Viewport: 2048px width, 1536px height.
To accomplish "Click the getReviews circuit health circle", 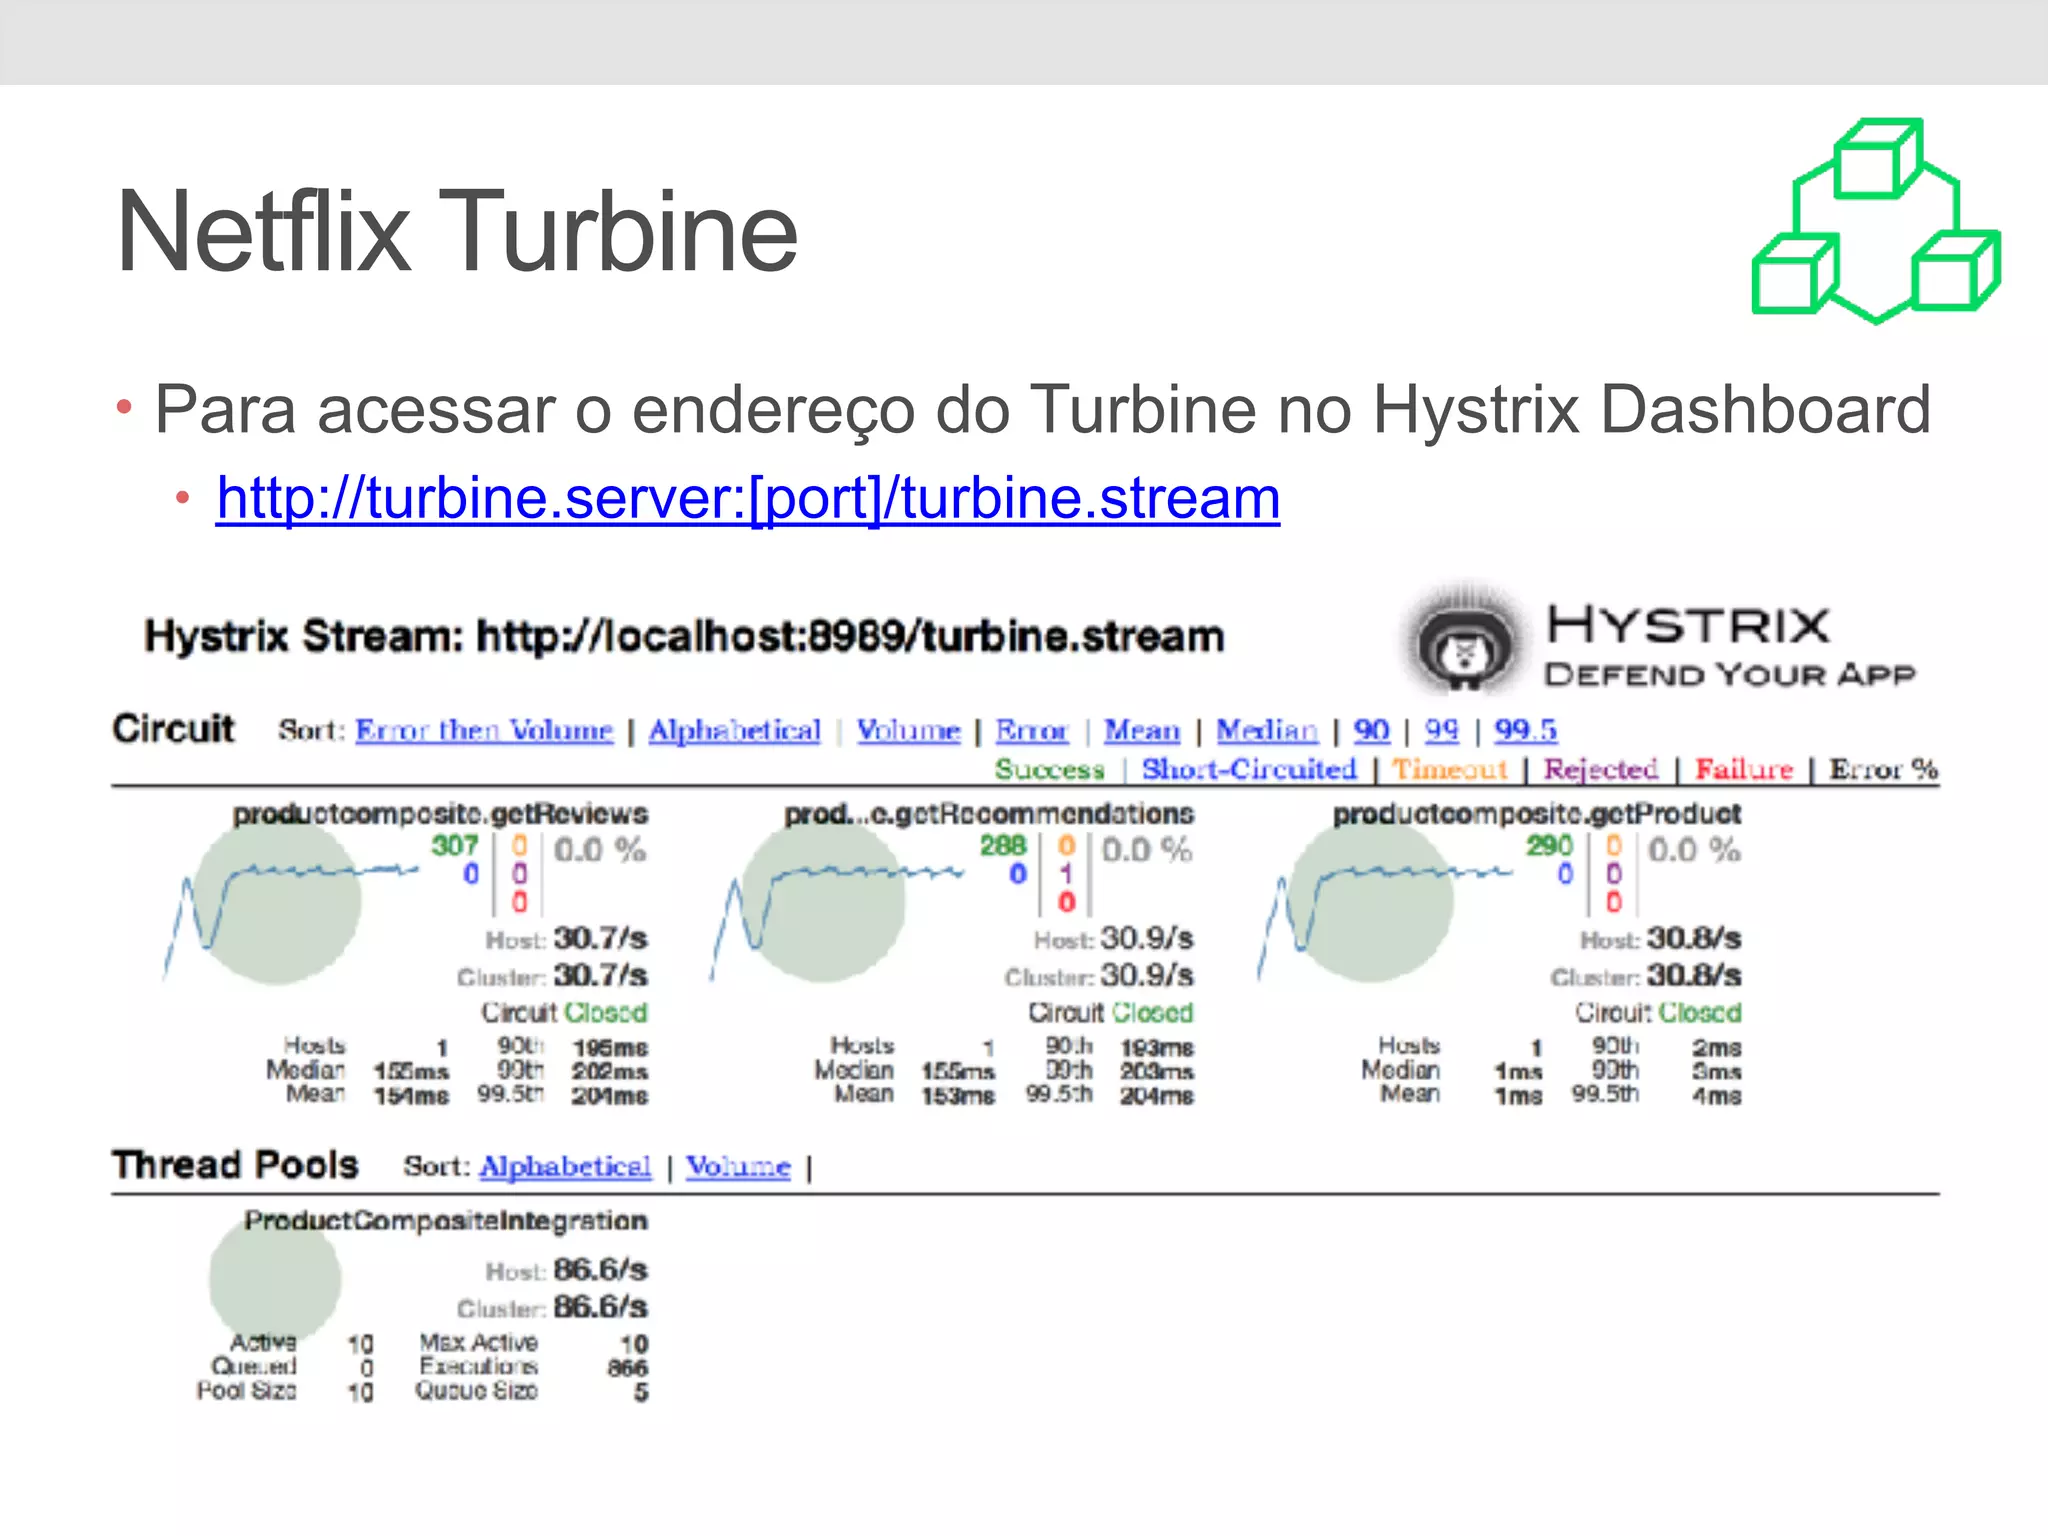I will coord(277,901).
